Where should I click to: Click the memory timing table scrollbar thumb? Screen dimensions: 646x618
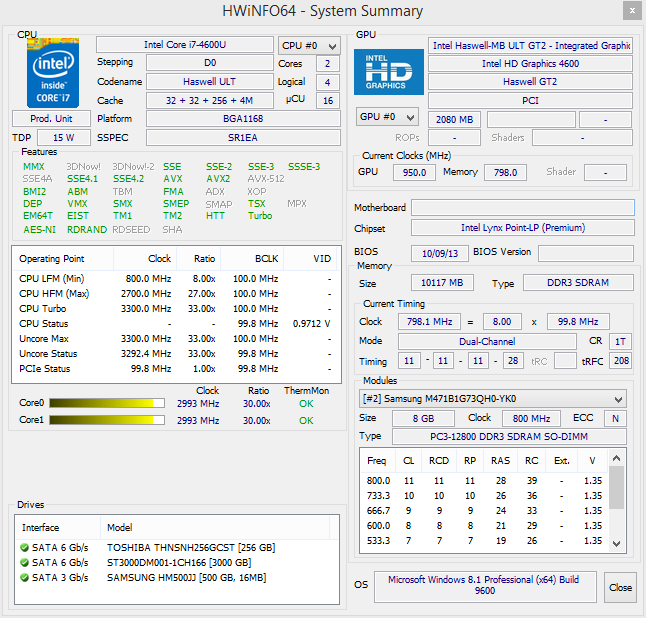(x=616, y=487)
